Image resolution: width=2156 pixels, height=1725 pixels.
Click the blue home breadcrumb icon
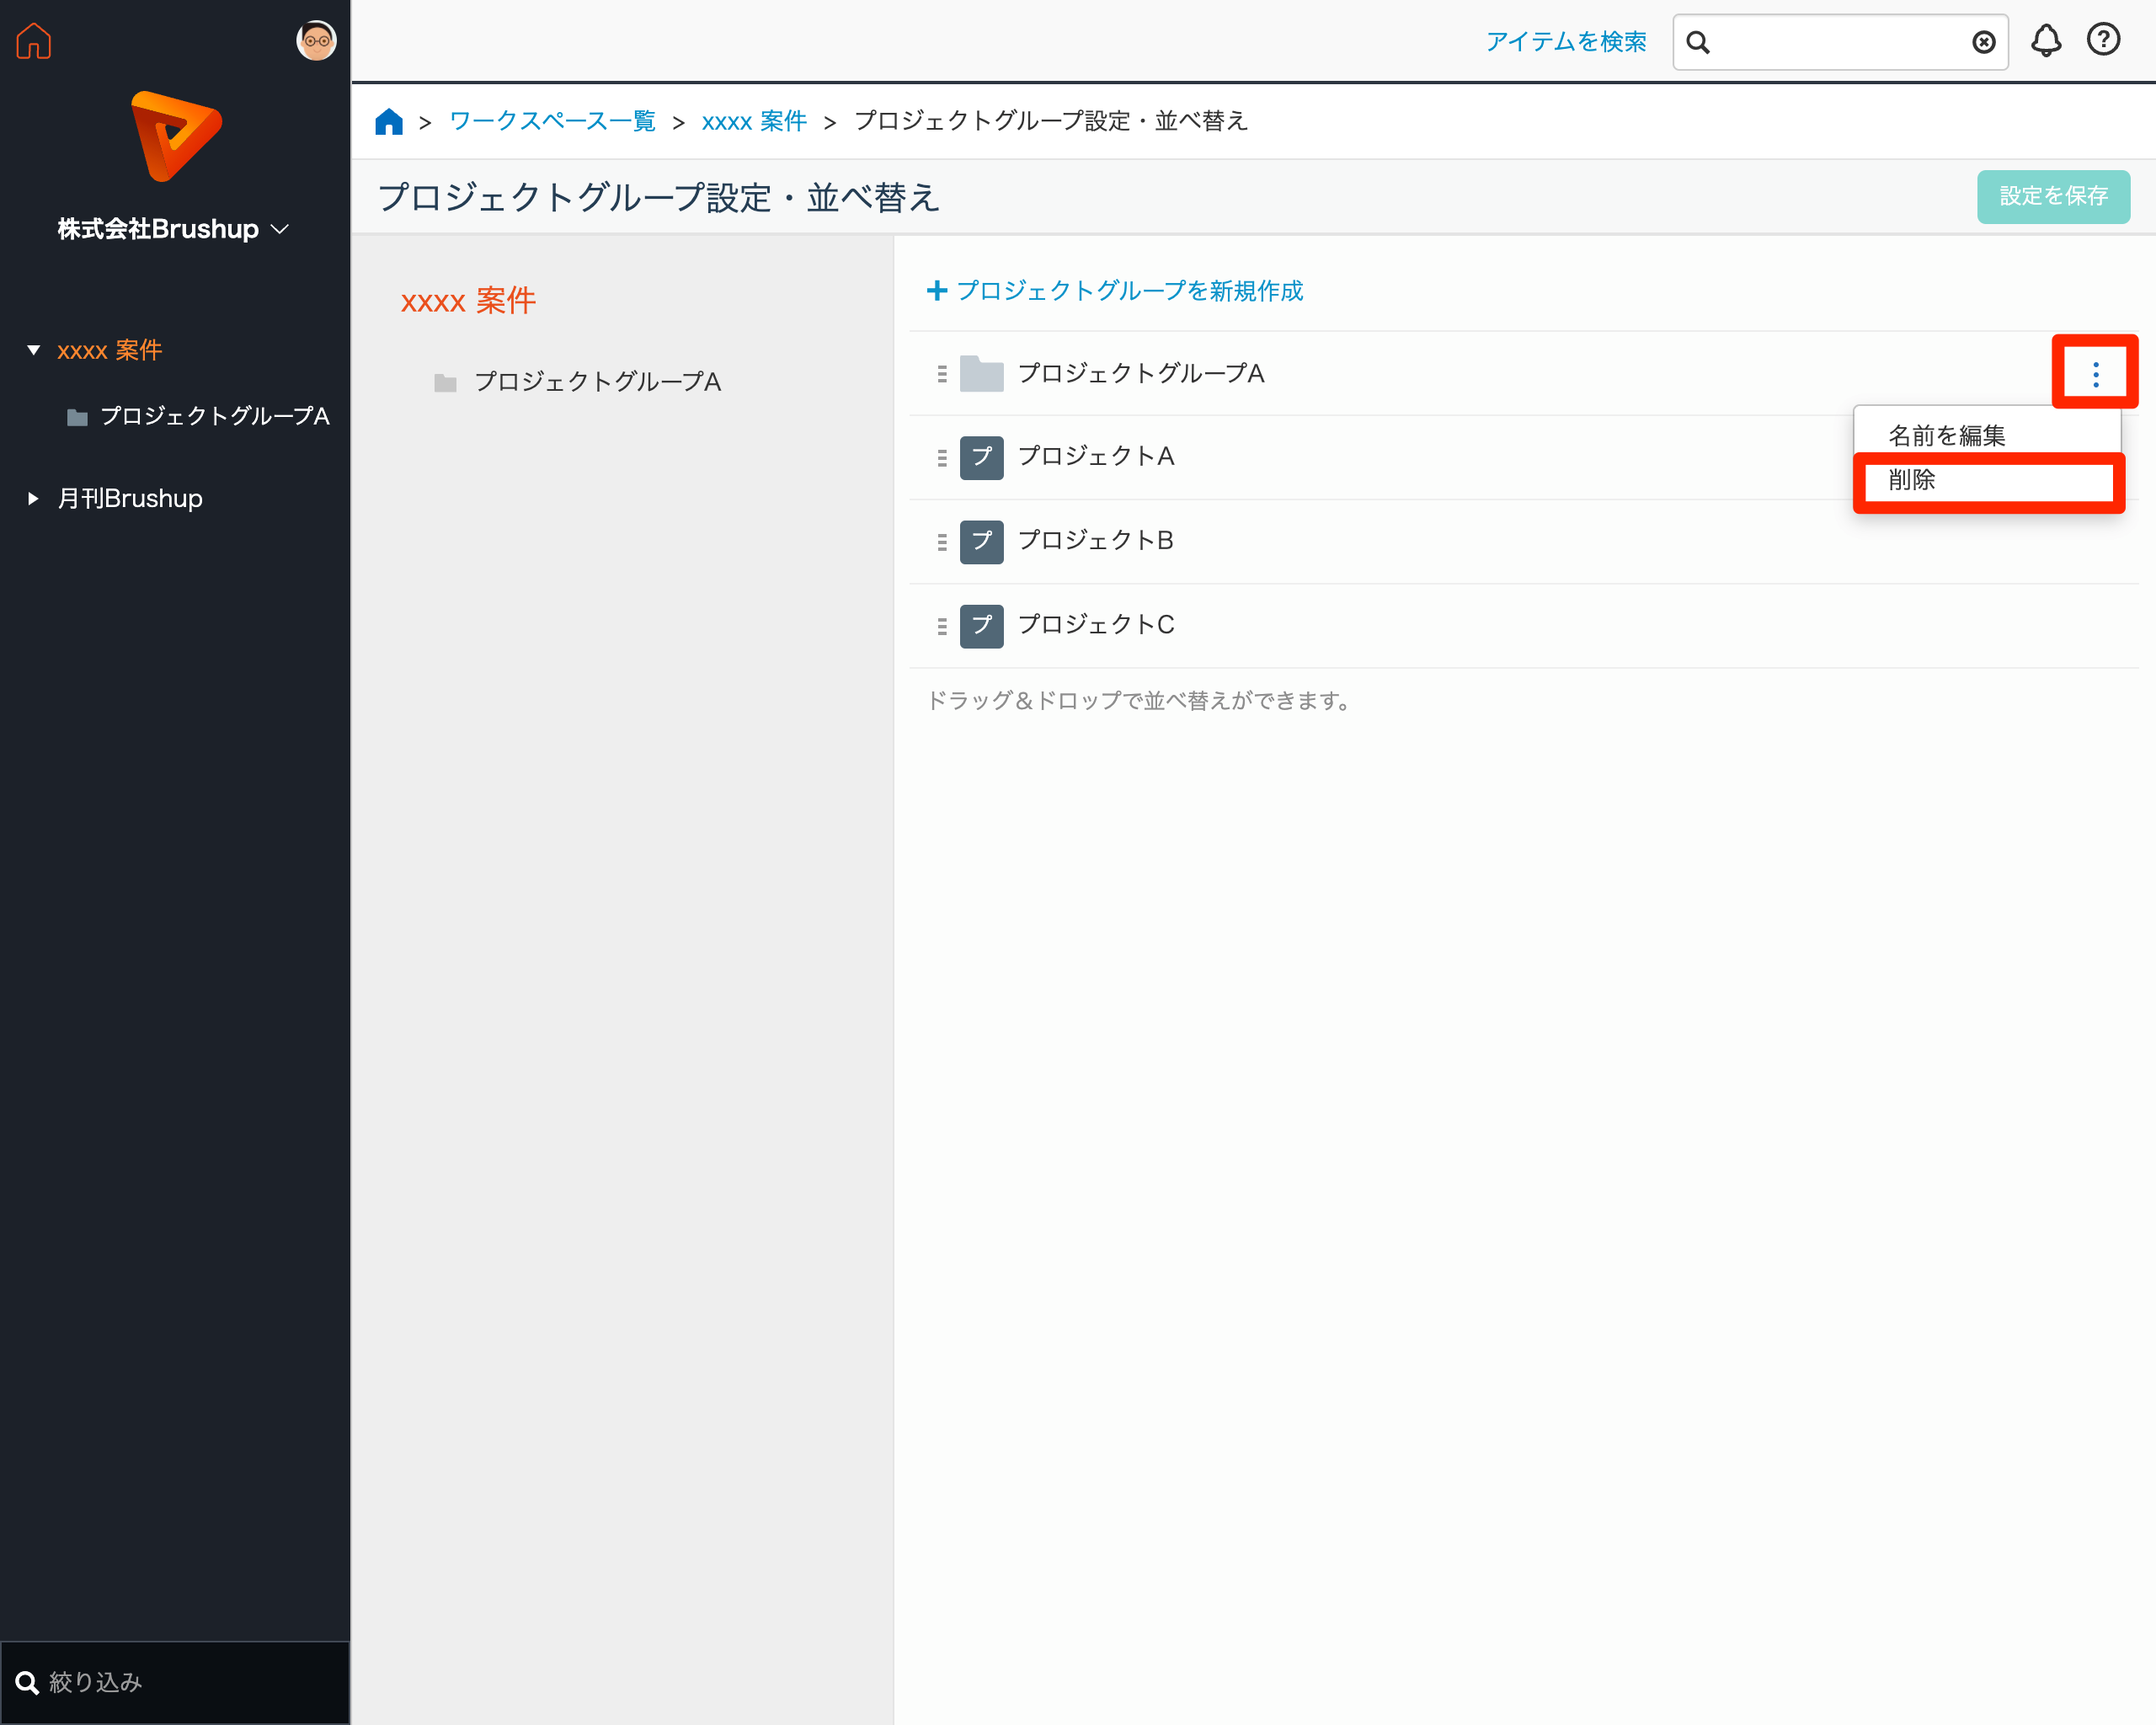(389, 122)
